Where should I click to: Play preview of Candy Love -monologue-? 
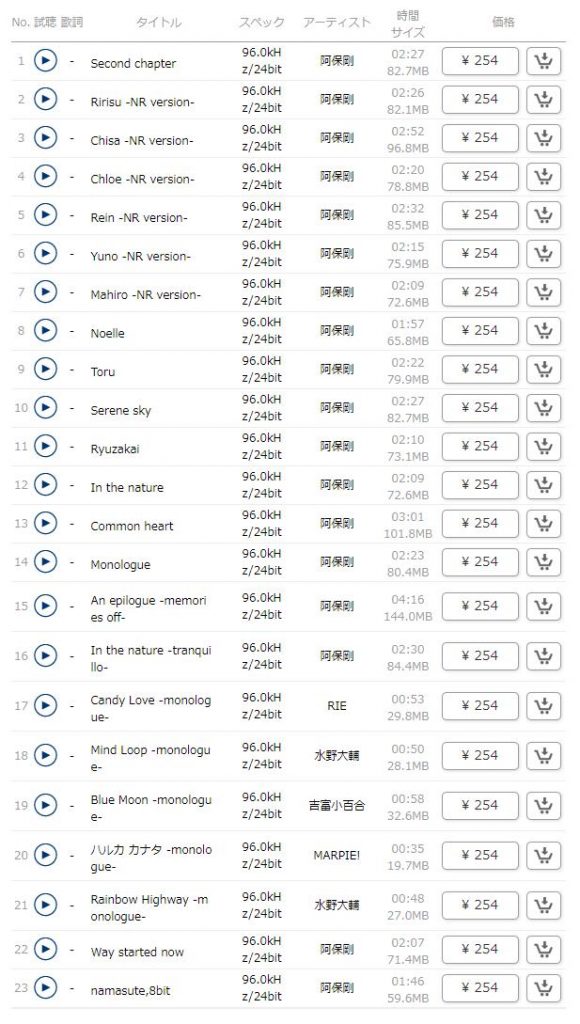coord(45,705)
